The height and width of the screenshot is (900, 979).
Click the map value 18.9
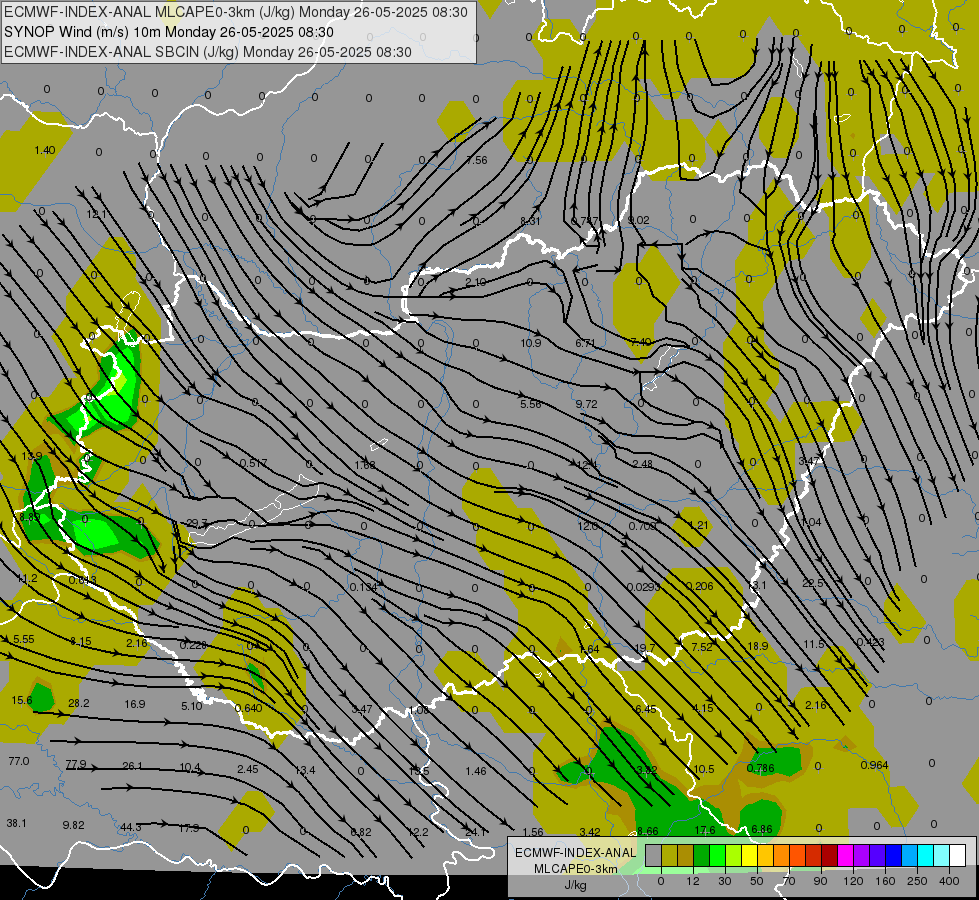[757, 646]
